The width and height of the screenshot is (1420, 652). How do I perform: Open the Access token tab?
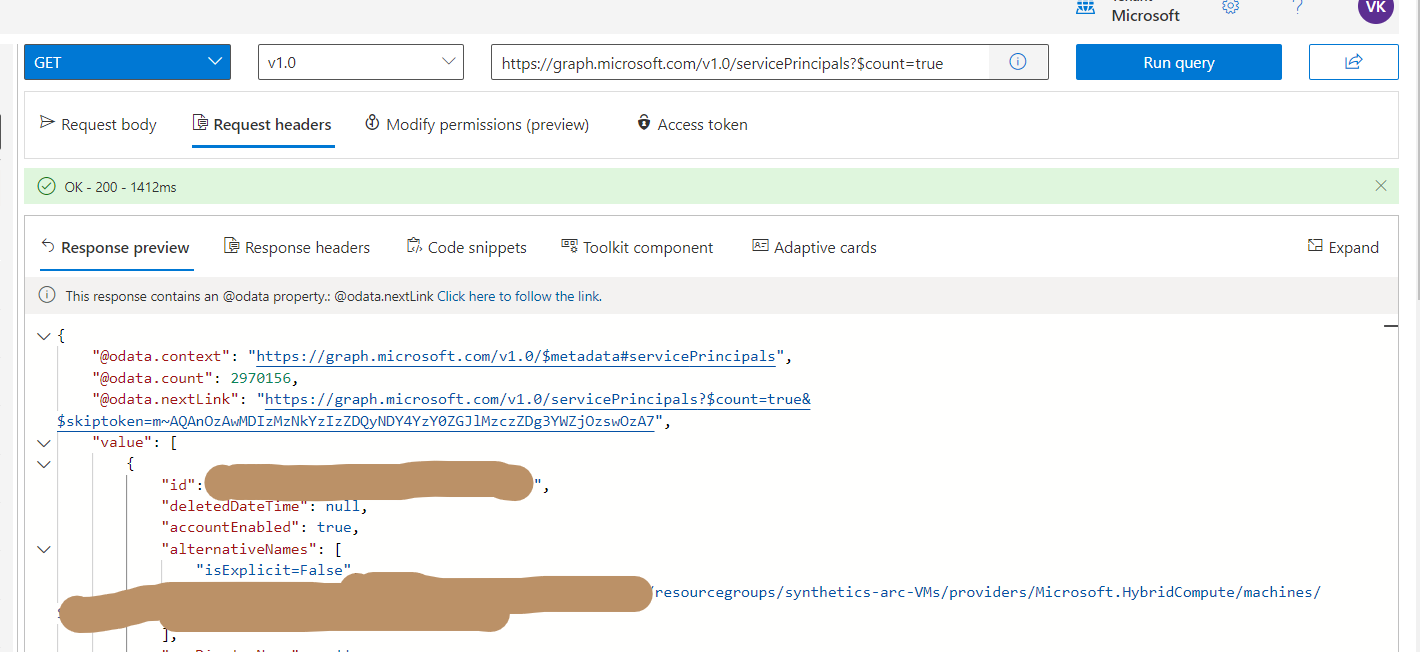click(691, 124)
